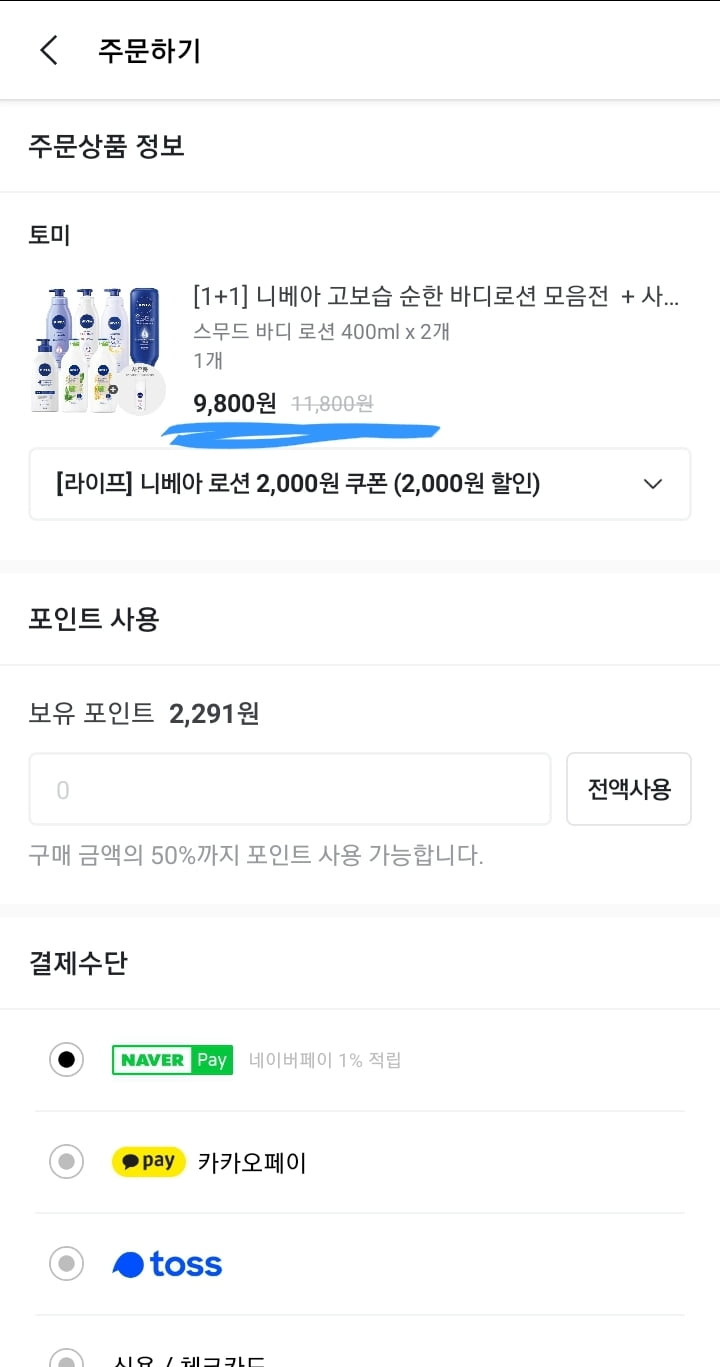Tap the NAVER Pay logo
The height and width of the screenshot is (1367, 720).
pyautogui.click(x=172, y=1060)
